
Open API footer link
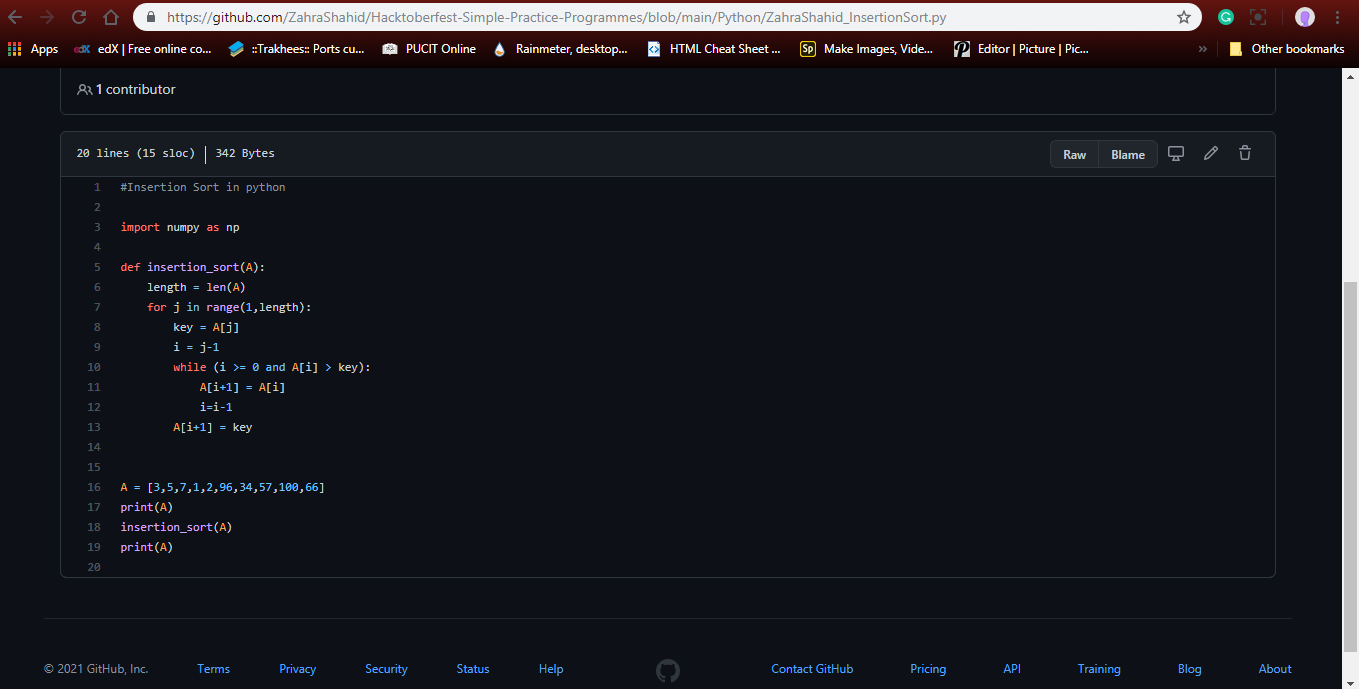[x=1012, y=669]
